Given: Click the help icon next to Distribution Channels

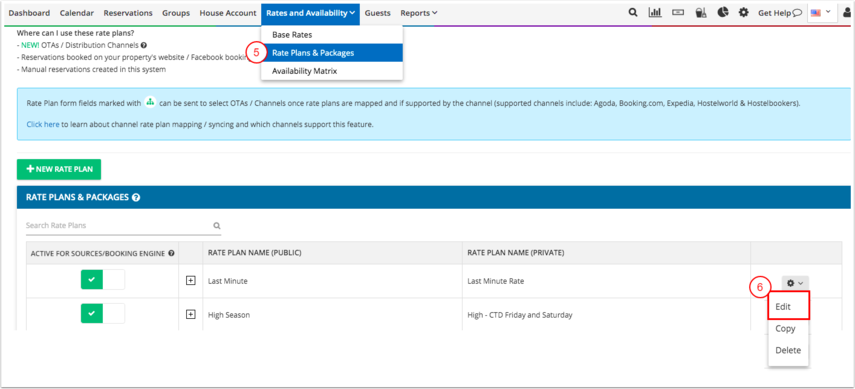Looking at the screenshot, I should pyautogui.click(x=143, y=46).
